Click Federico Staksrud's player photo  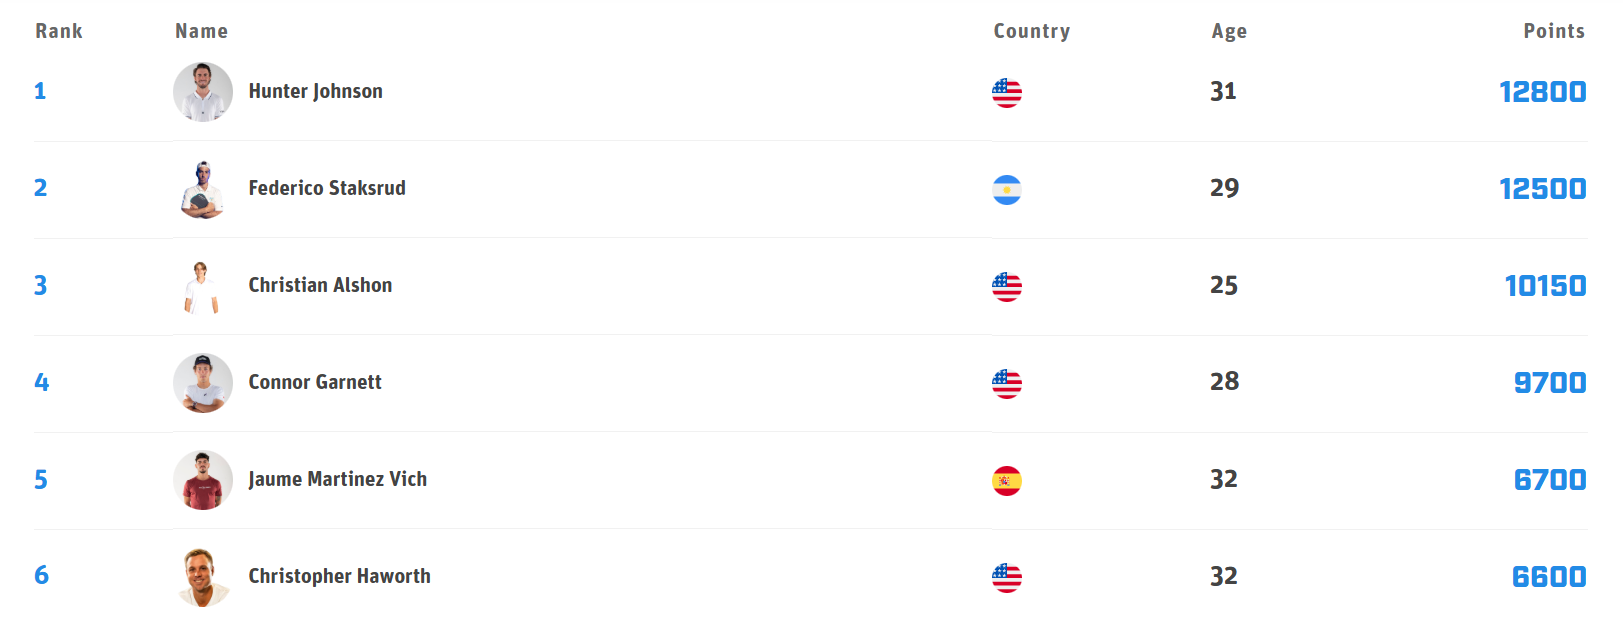(203, 189)
